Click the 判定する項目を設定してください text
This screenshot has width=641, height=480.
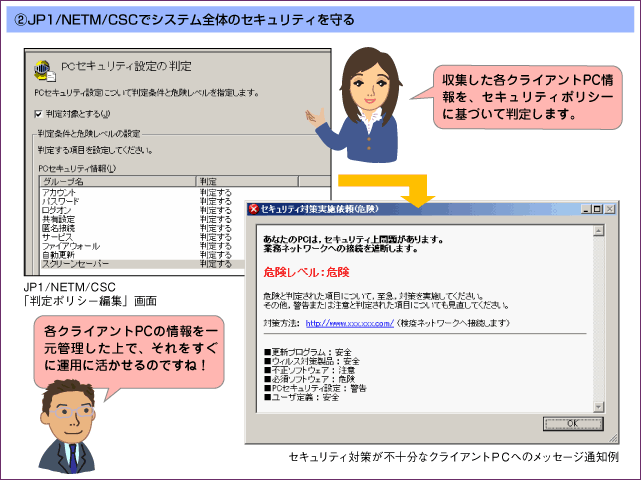coord(95,150)
